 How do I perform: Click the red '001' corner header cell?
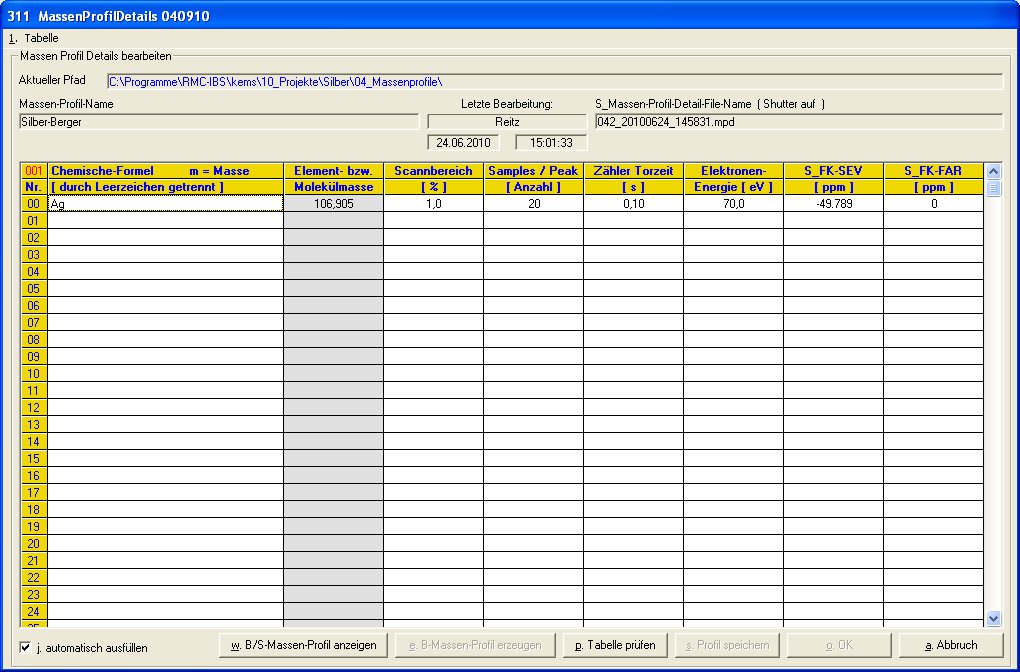34,171
